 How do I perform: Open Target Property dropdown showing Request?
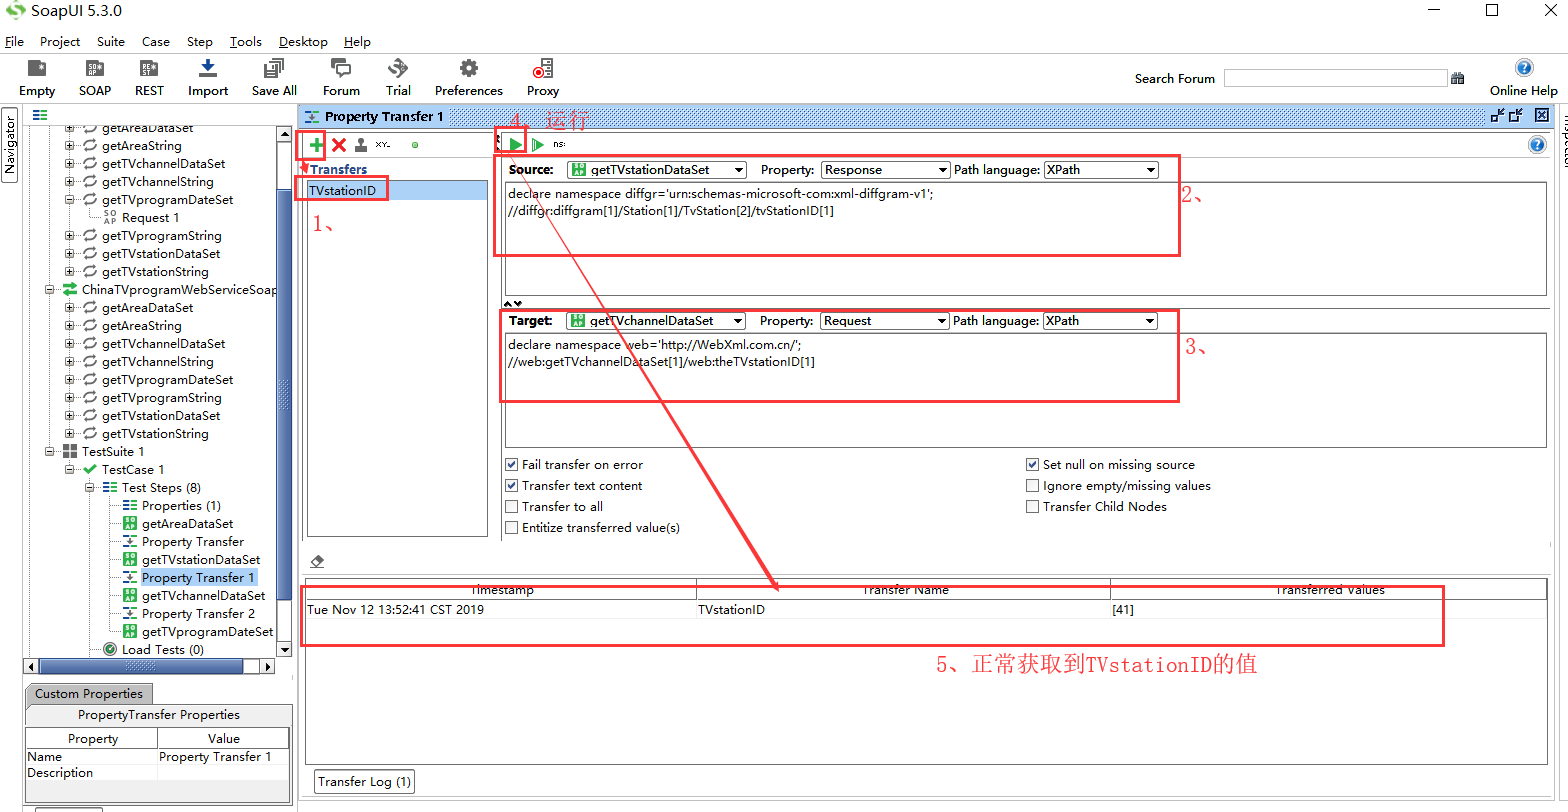[x=884, y=321]
